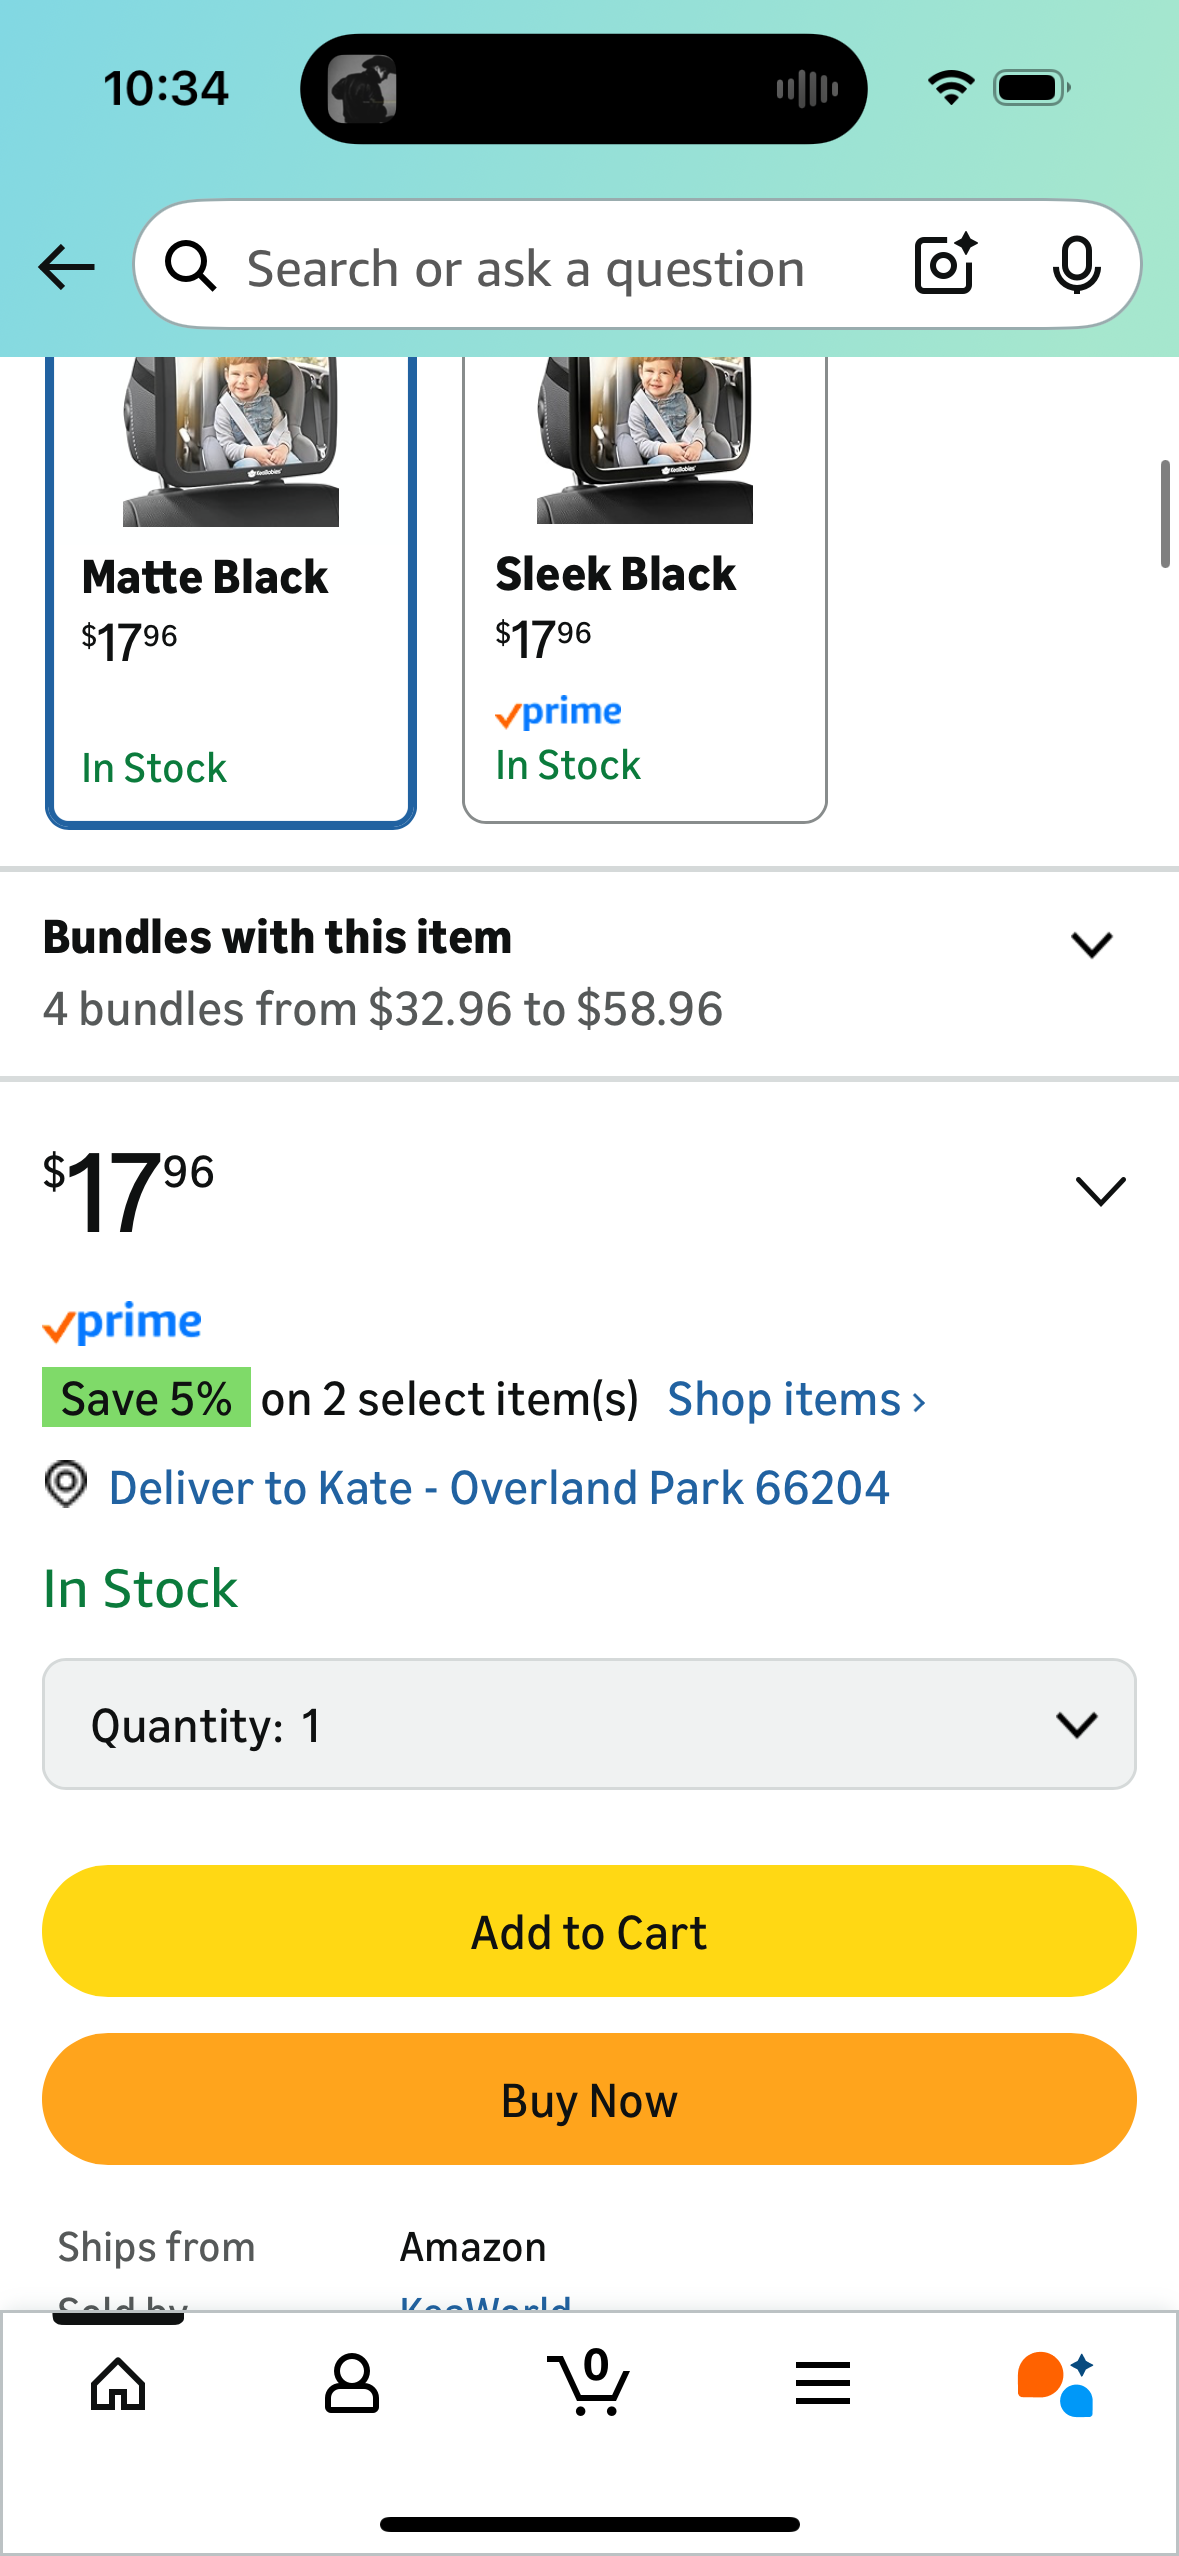Tap Deliver to Kate address link
Image resolution: width=1179 pixels, height=2556 pixels.
[499, 1488]
